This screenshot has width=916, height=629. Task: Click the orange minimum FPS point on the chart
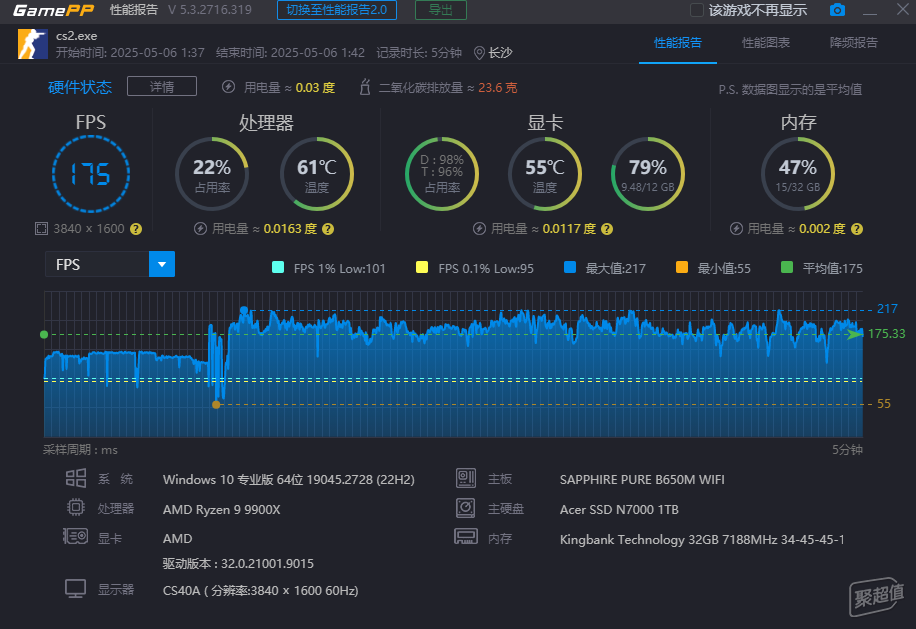(x=216, y=404)
